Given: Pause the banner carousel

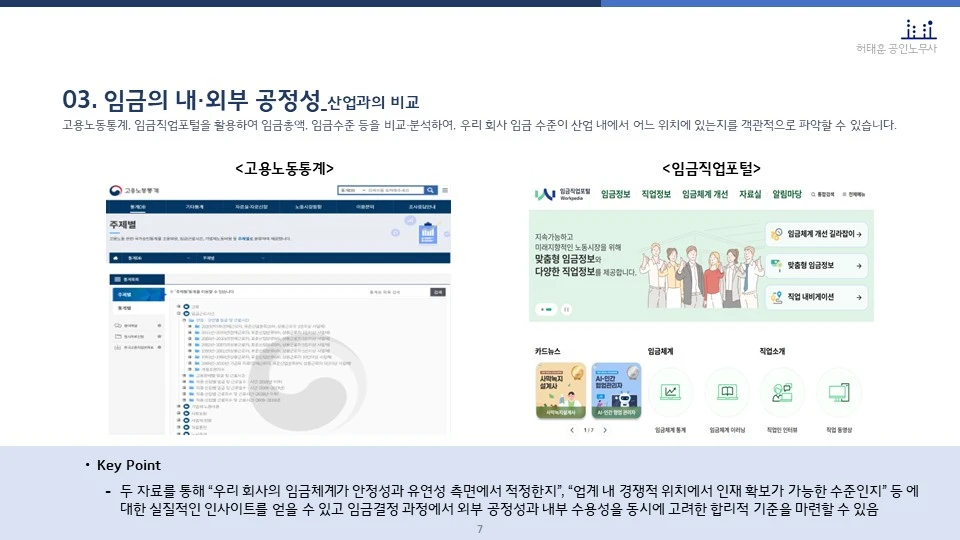Looking at the screenshot, I should pyautogui.click(x=566, y=309).
